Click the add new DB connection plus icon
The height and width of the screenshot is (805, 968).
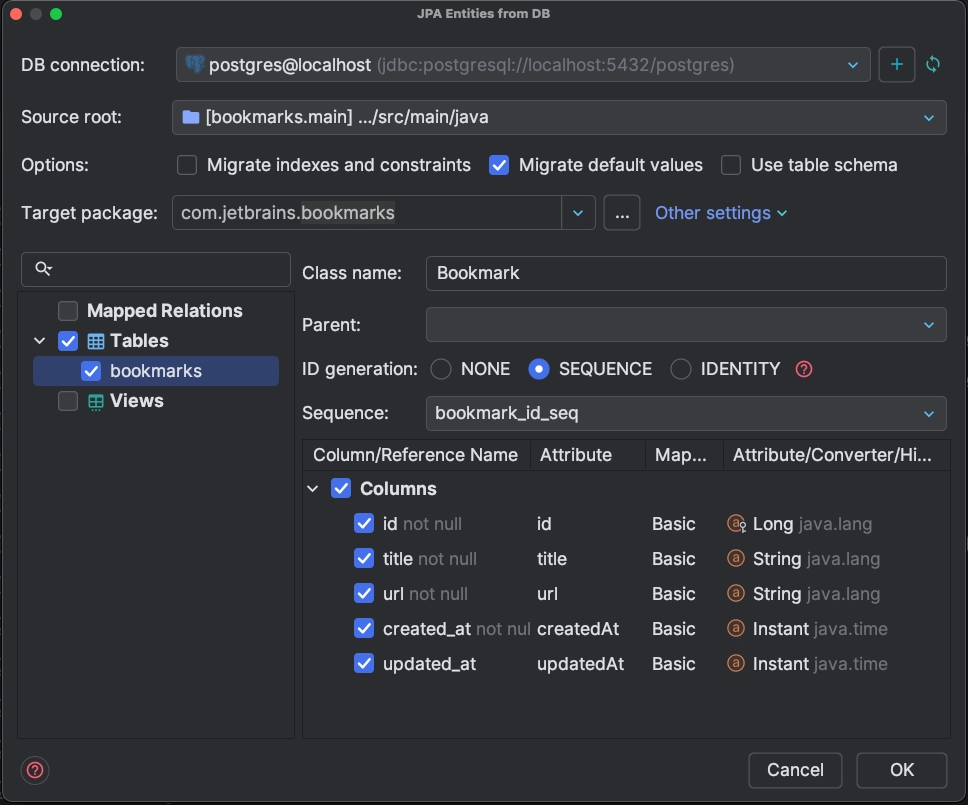pyautogui.click(x=896, y=64)
